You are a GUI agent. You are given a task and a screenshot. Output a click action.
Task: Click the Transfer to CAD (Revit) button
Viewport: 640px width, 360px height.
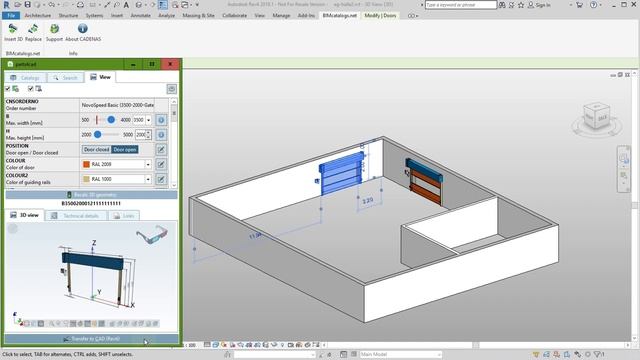point(91,339)
